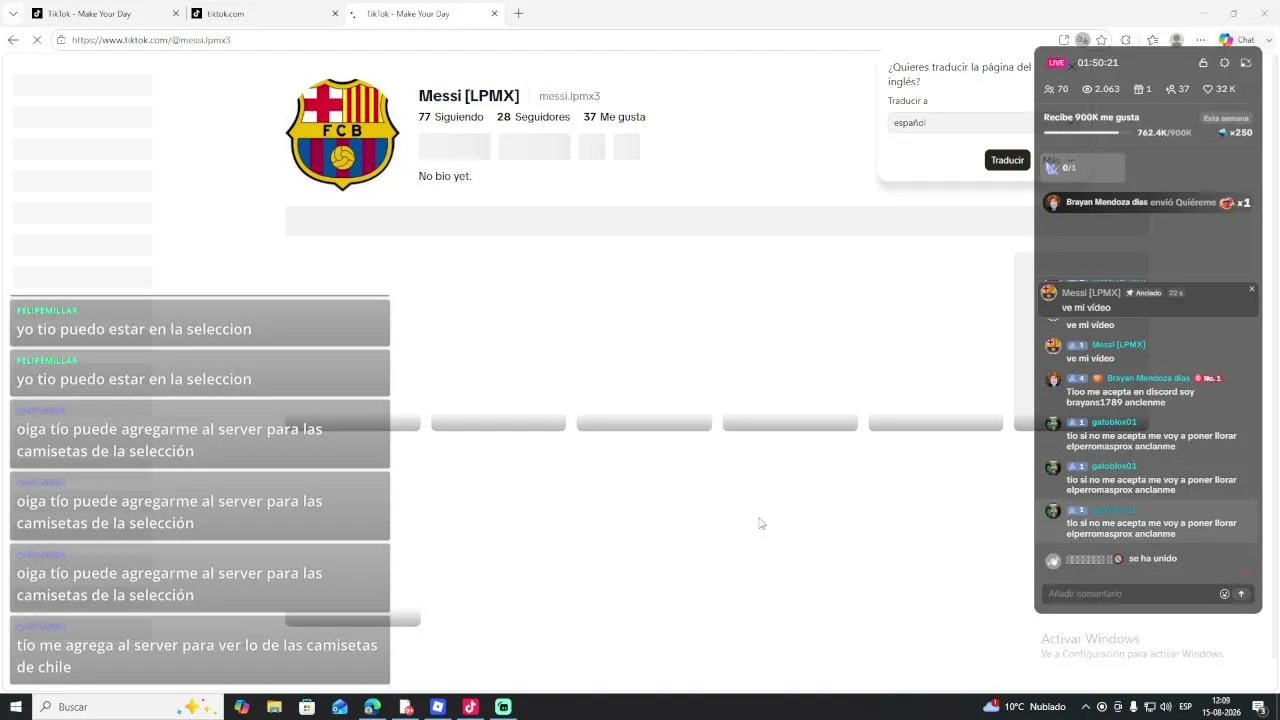The width and height of the screenshot is (1280, 720).
Task: Click the 'No bio yet.' text
Action: point(445,176)
